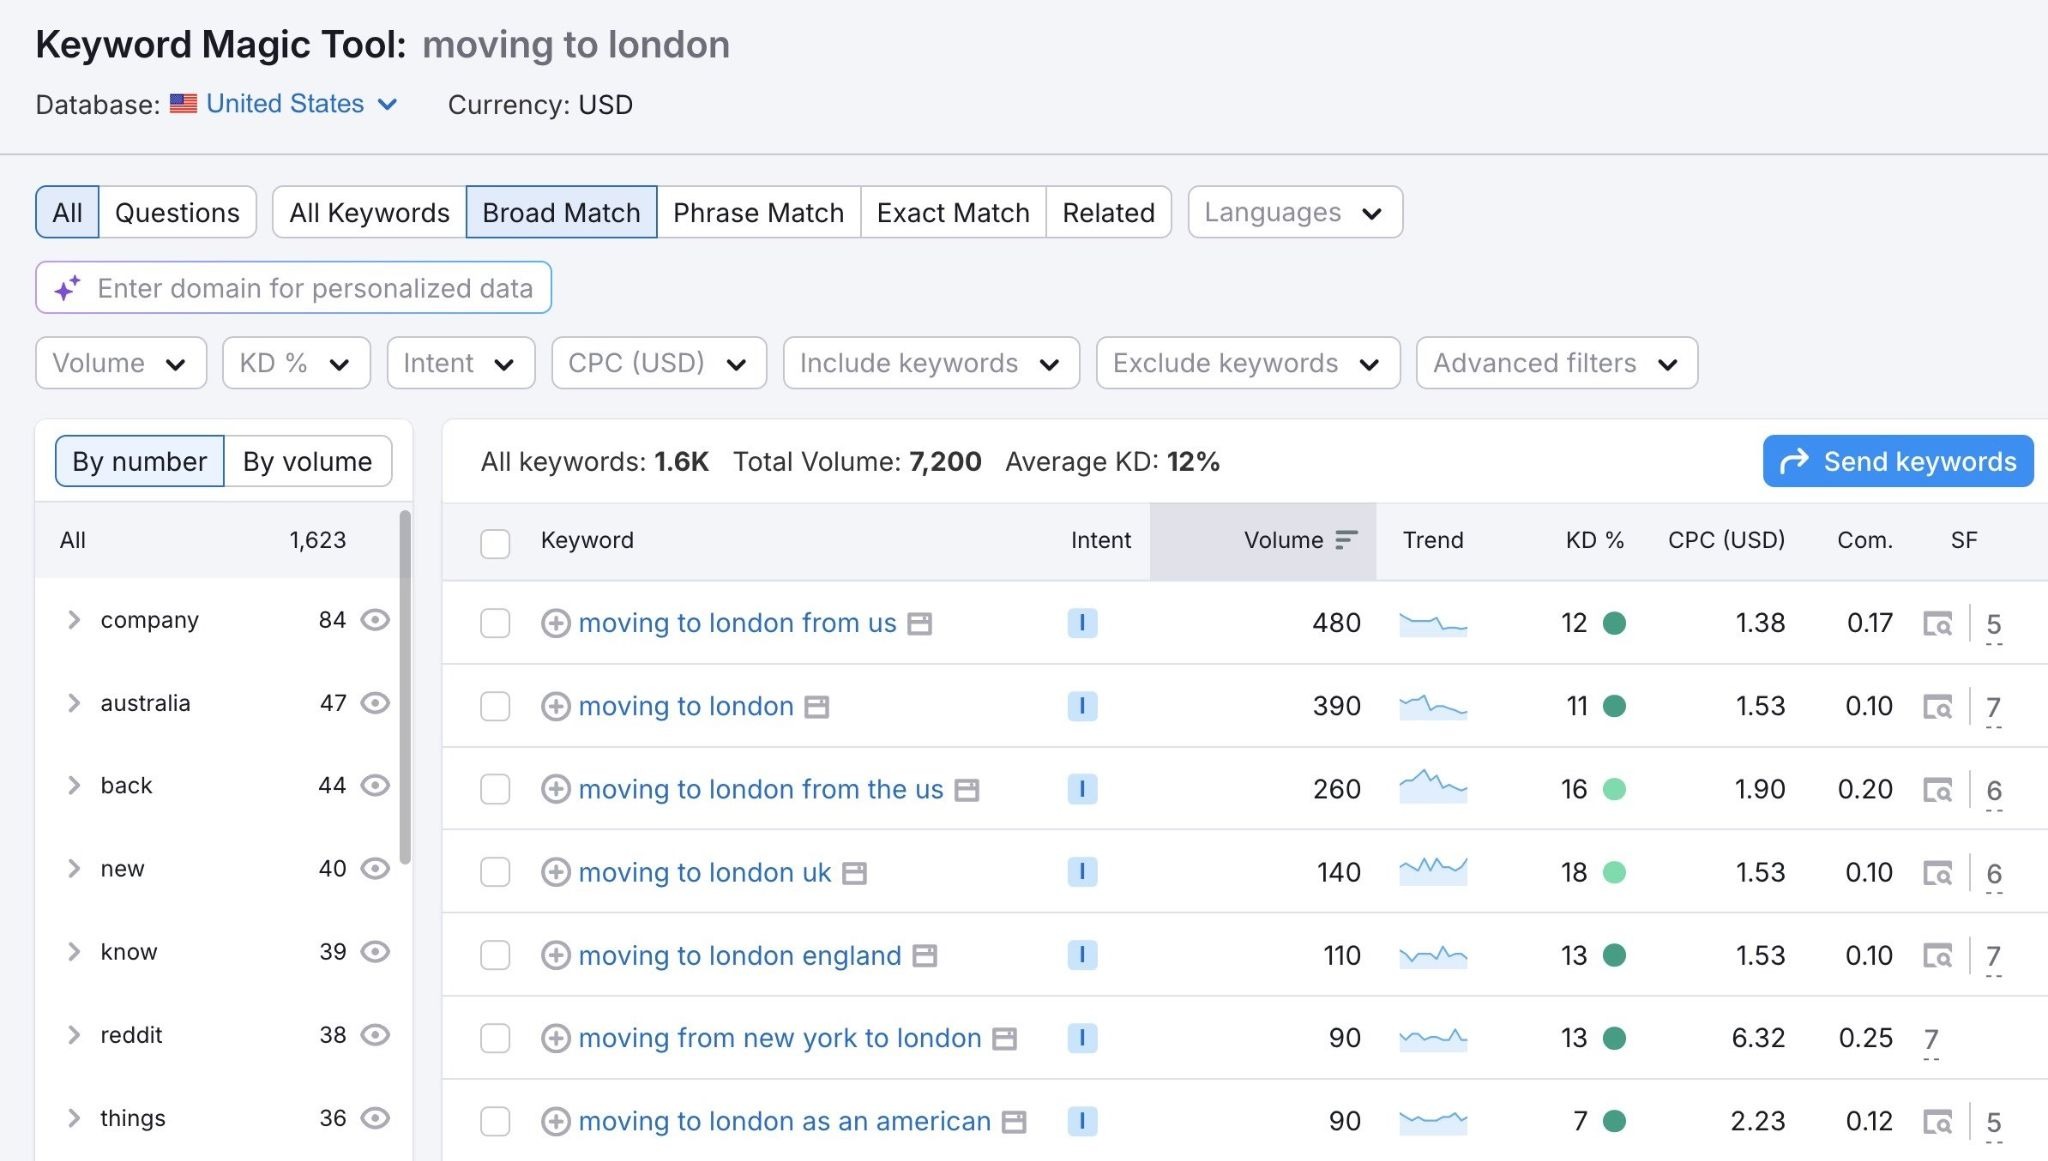The image size is (2048, 1161).
Task: Select the Exact Match tab
Action: (952, 212)
